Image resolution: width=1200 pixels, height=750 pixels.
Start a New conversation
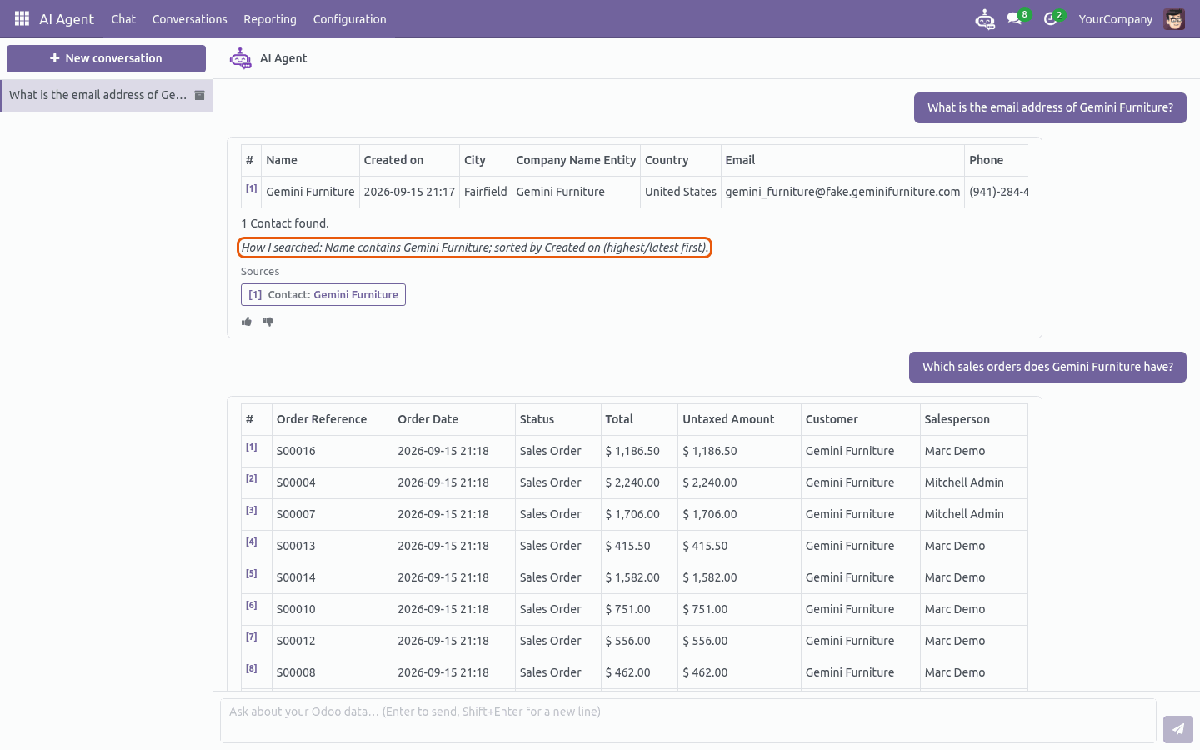pos(106,58)
